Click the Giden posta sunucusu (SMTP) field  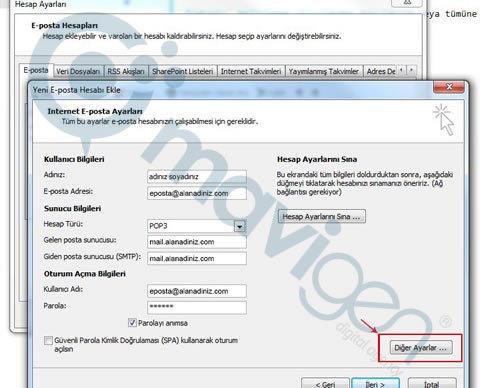coord(197,258)
